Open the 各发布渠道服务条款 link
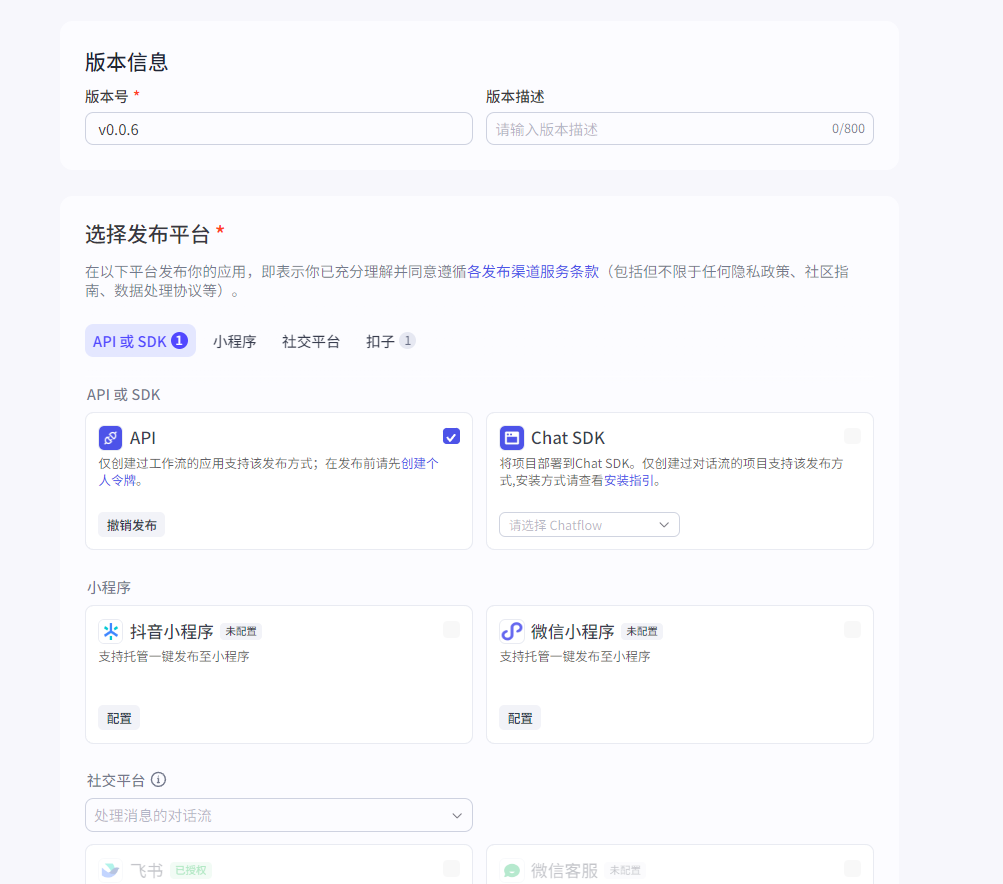 click(533, 271)
